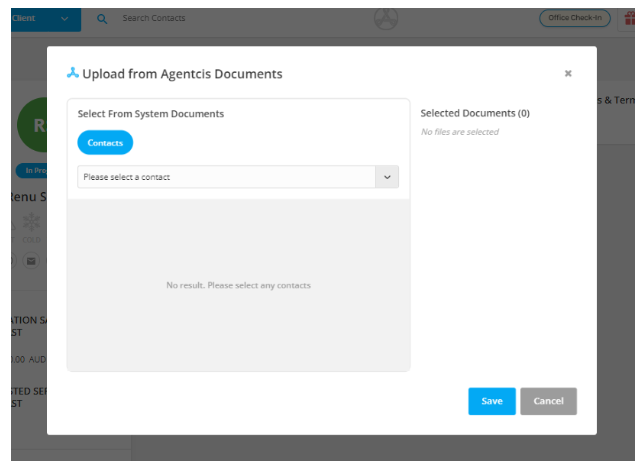
Task: Focus the Search Contacts field
Action: point(154,18)
